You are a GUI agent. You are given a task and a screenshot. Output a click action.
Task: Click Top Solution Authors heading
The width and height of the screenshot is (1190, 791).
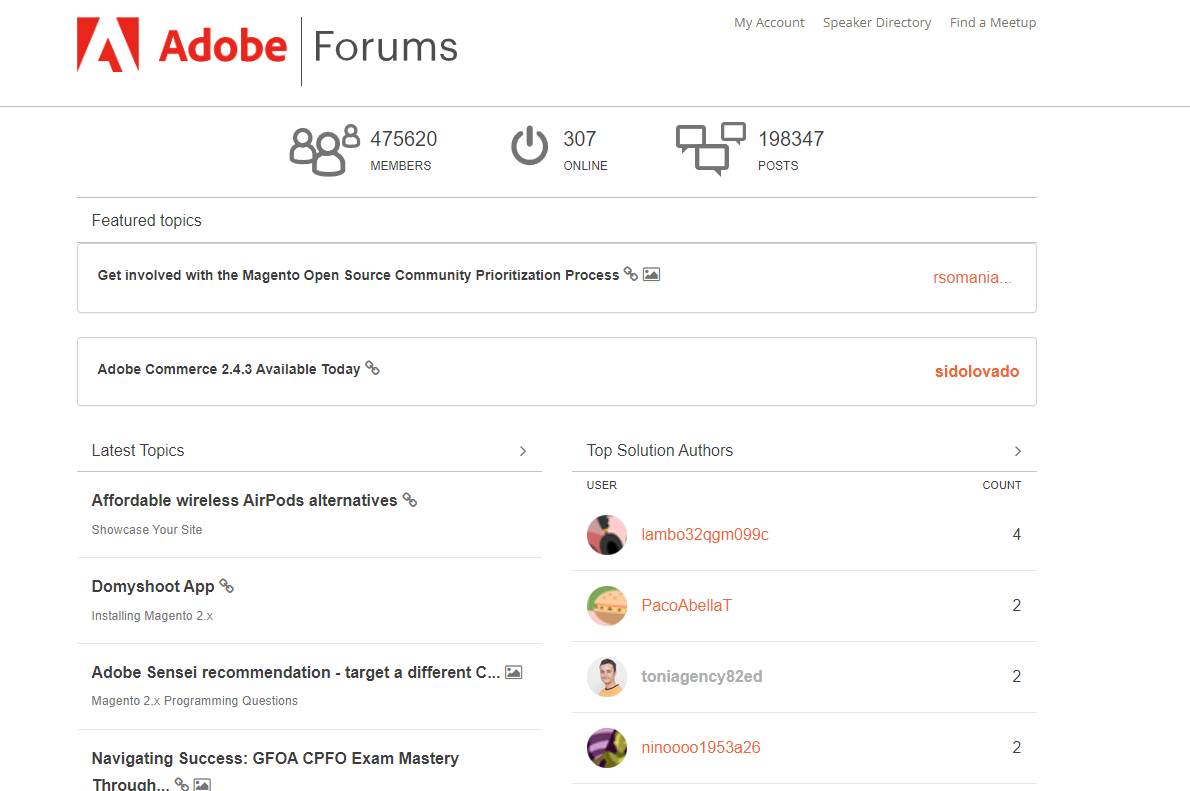[660, 450]
